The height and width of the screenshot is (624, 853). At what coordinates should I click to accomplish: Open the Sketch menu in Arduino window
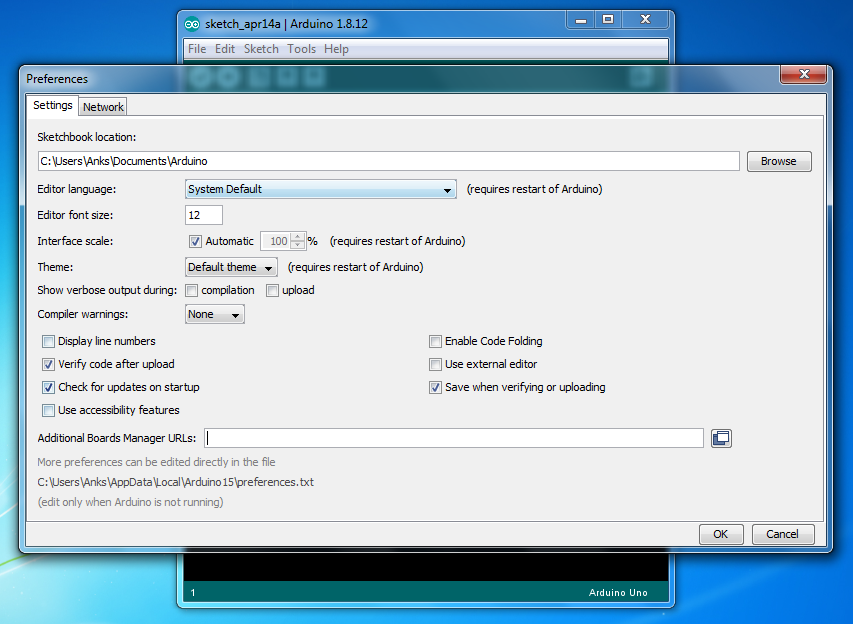261,49
